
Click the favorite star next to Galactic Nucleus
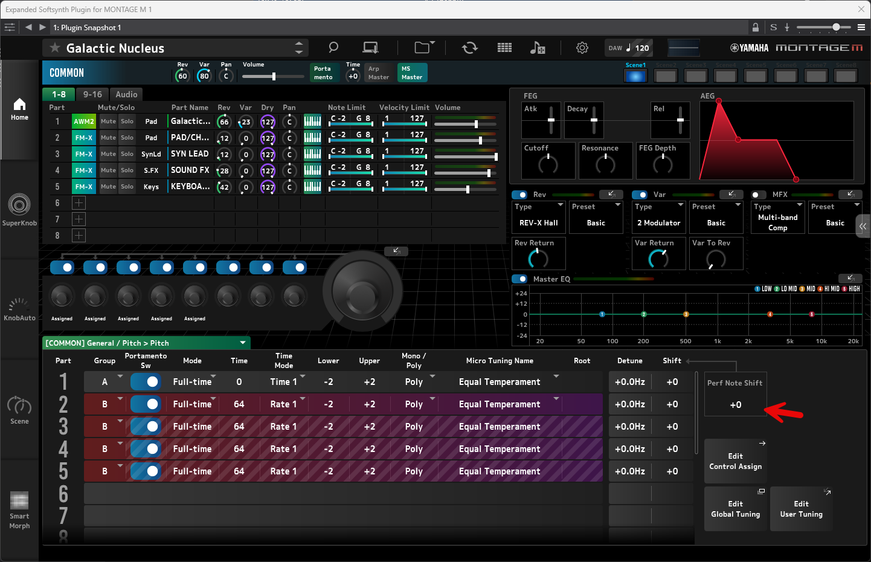54,48
